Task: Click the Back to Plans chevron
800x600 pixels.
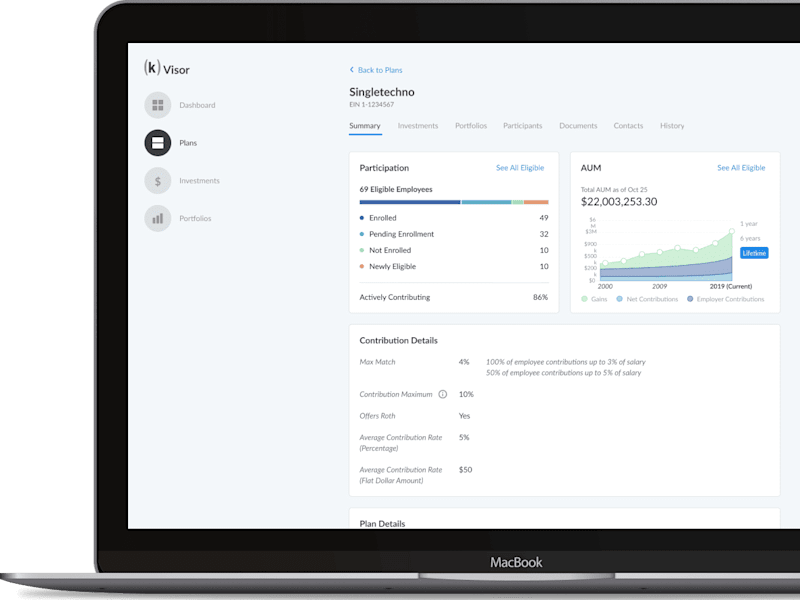Action: pyautogui.click(x=352, y=69)
